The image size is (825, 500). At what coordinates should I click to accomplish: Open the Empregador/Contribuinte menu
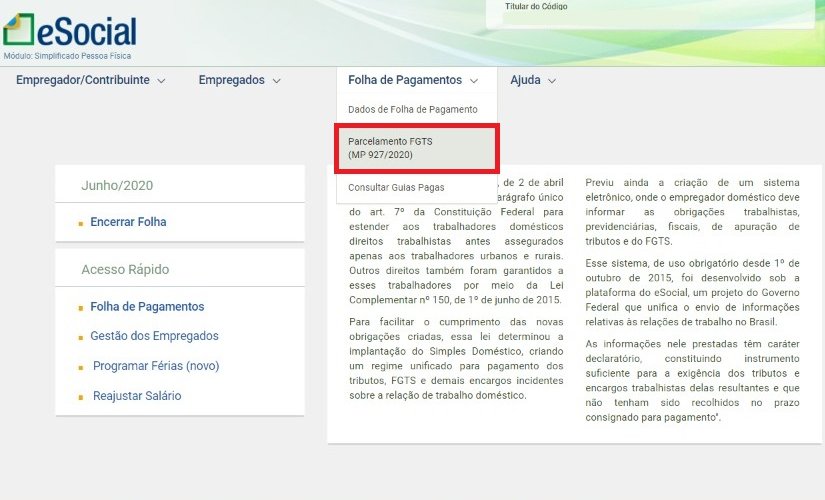point(82,80)
